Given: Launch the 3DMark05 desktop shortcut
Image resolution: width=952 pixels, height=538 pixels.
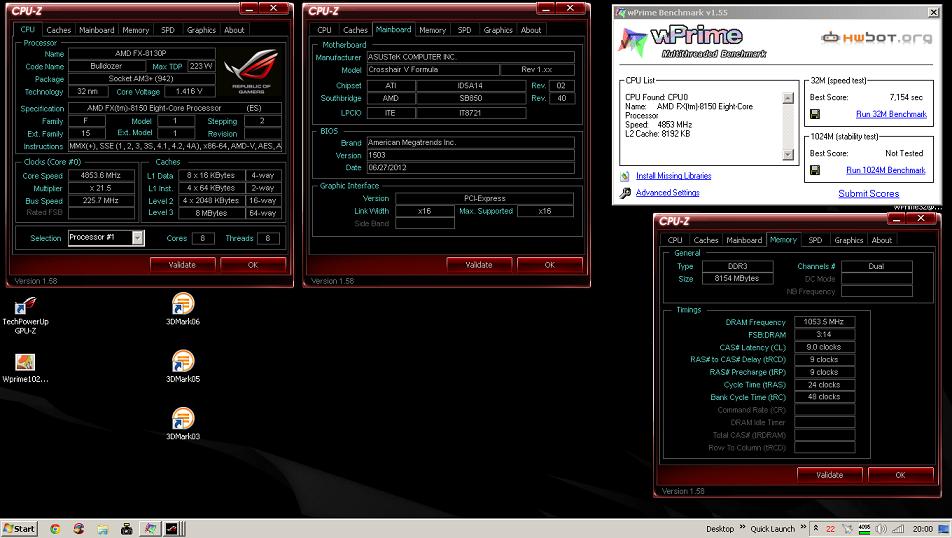Looking at the screenshot, I should coord(183,366).
